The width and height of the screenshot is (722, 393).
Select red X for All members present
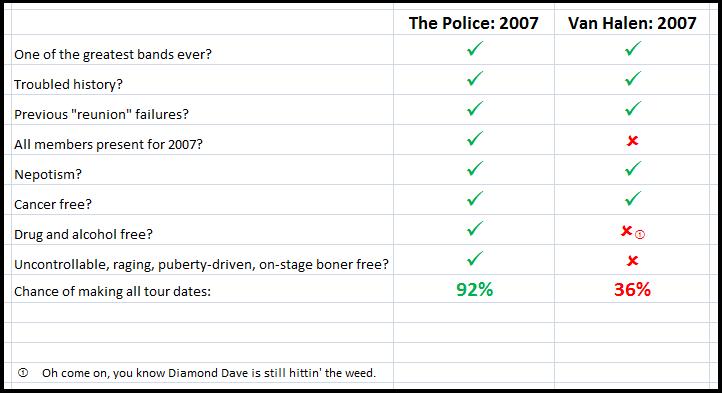click(632, 141)
